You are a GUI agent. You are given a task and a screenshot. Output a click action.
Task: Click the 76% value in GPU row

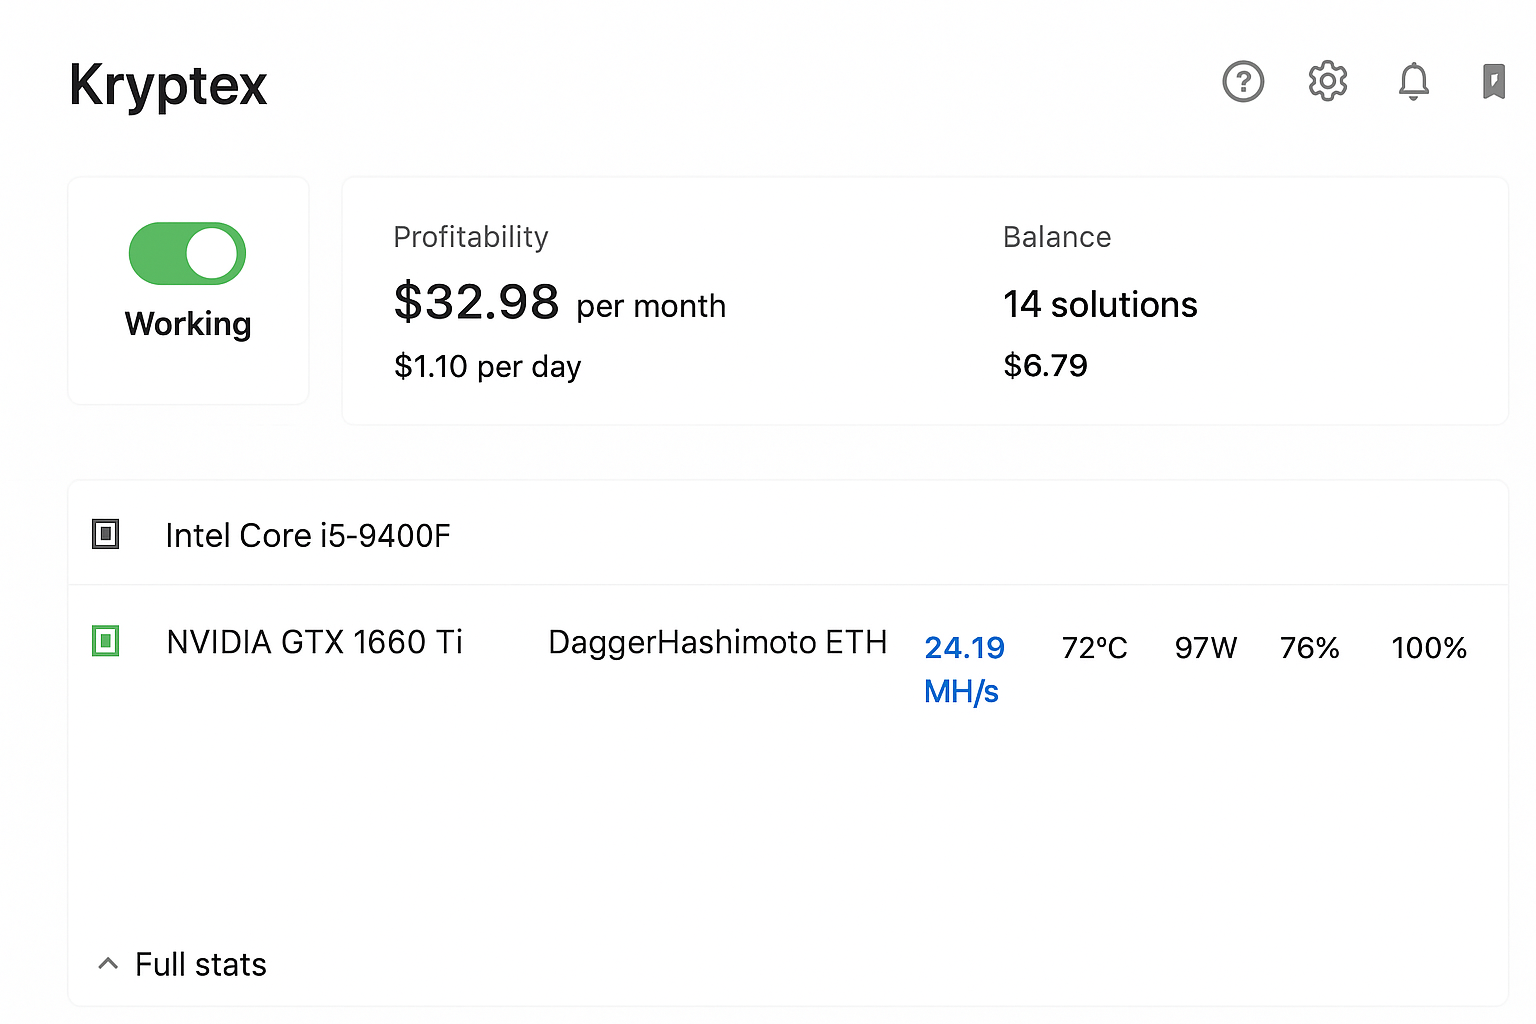[x=1310, y=648]
